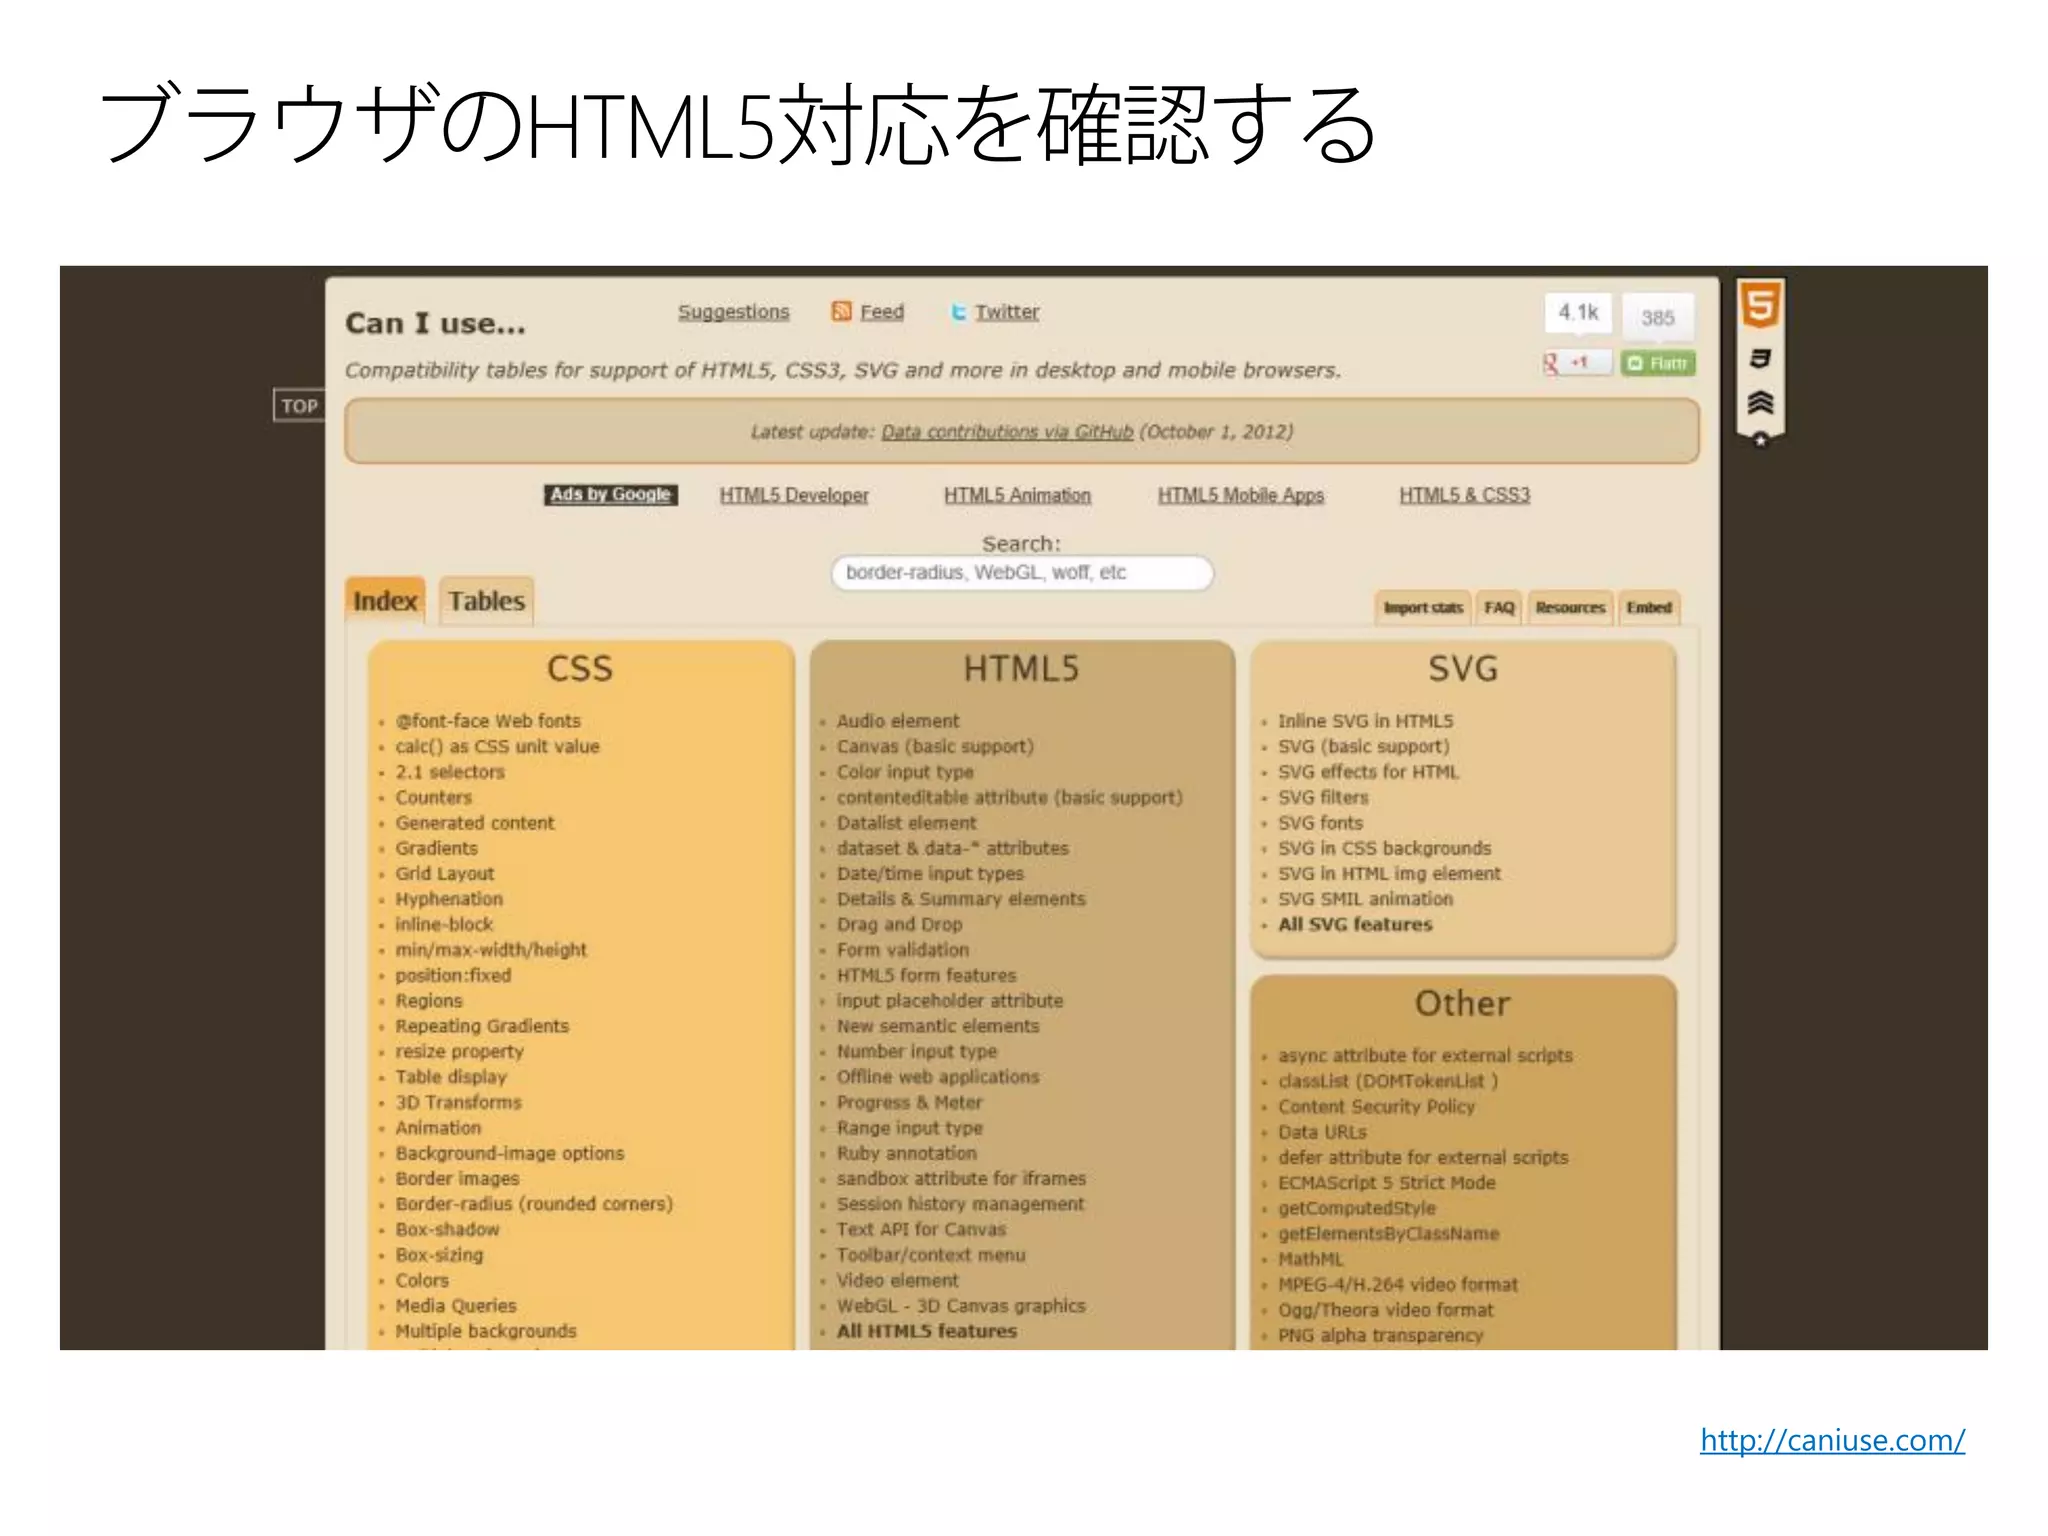Open the HTML5 Mobile Apps ad link
Viewport: 2048px width, 1536px height.
pos(1241,495)
